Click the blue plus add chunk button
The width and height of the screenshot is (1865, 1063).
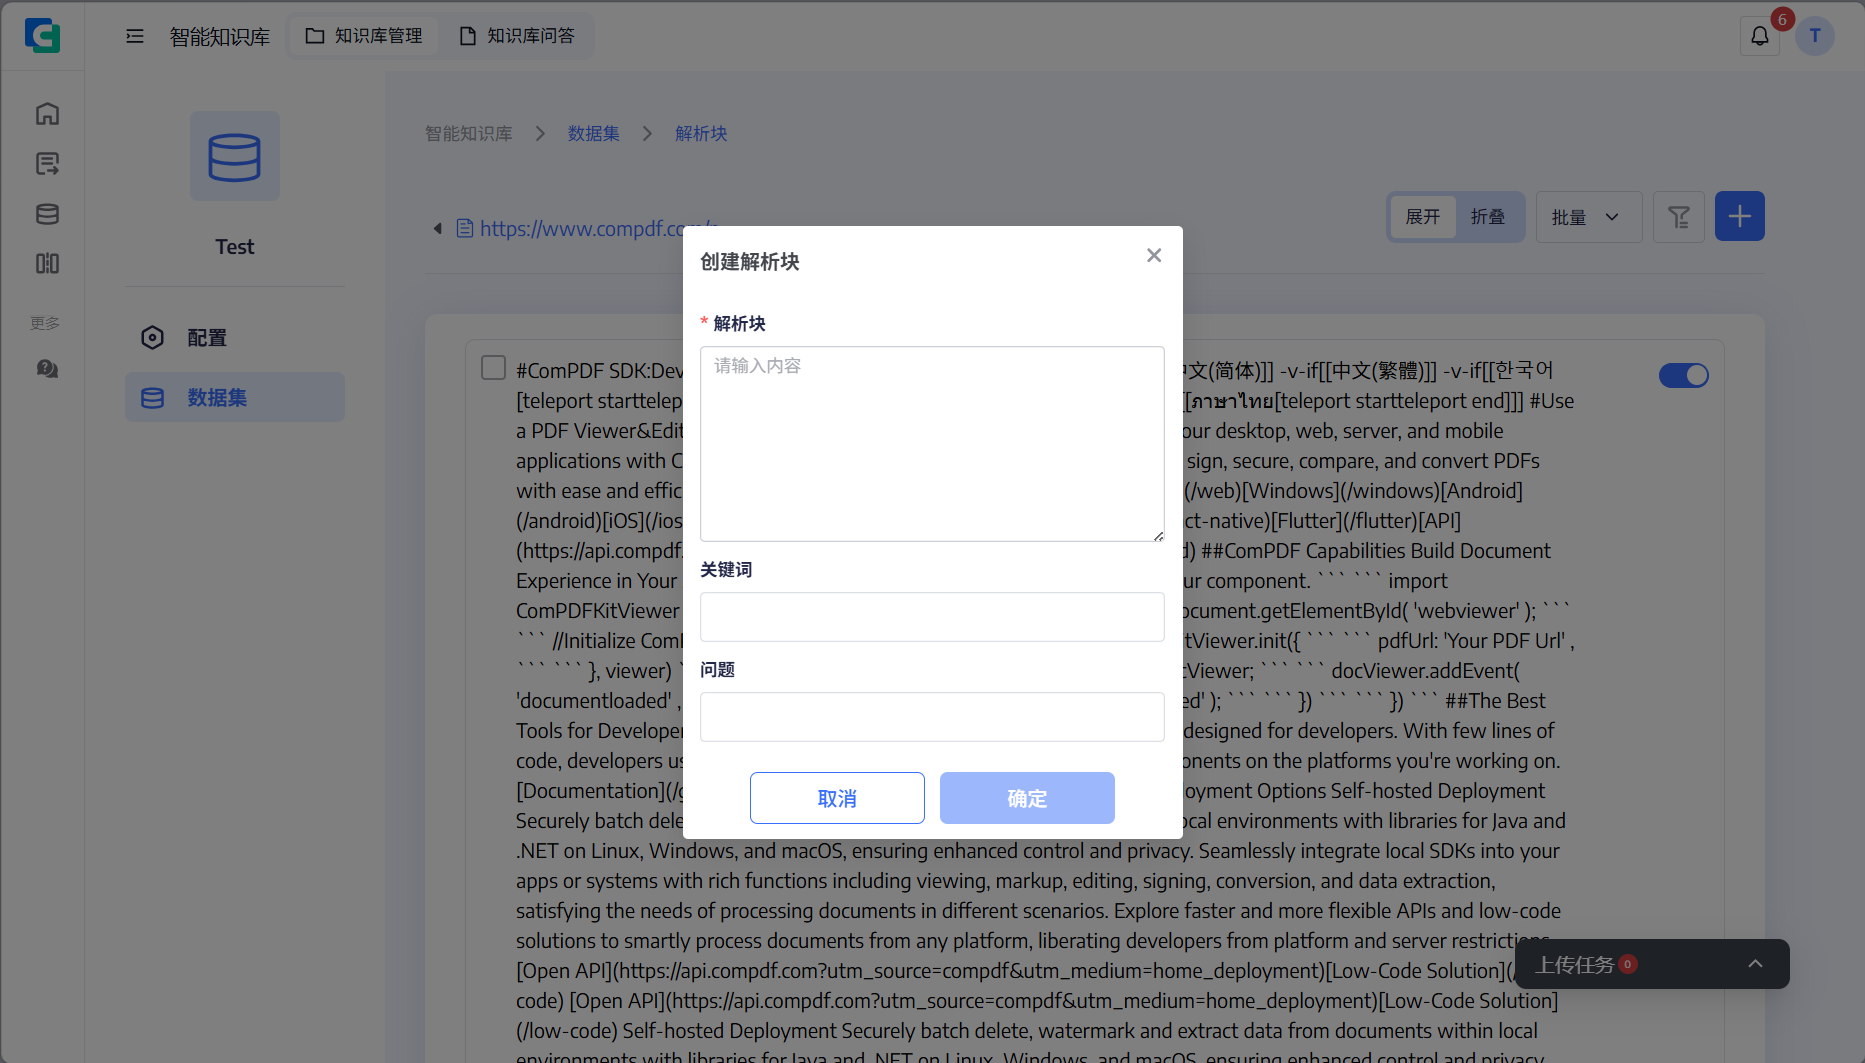click(1740, 217)
